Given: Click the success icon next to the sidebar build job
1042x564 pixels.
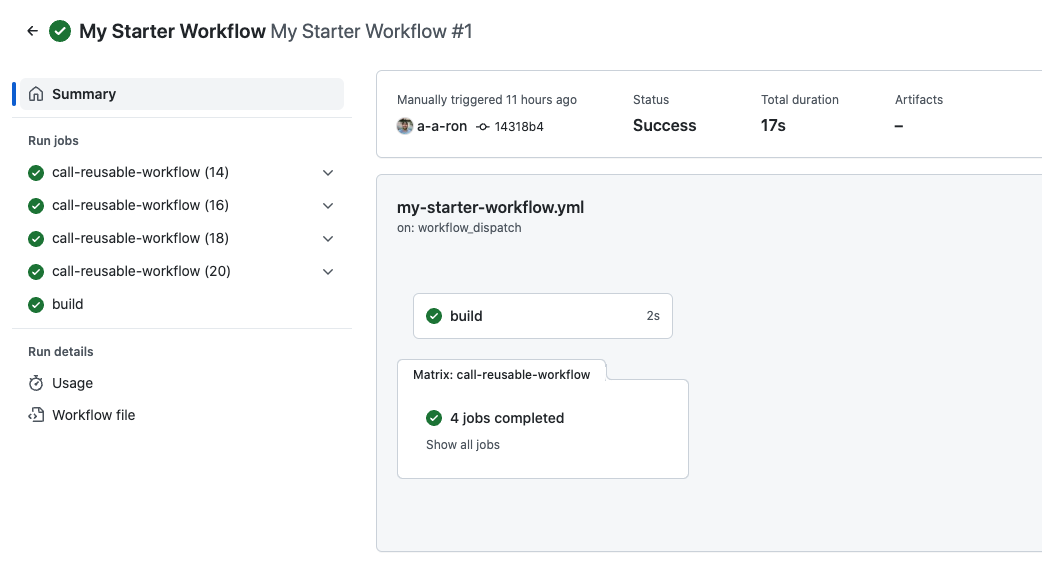Looking at the screenshot, I should pyautogui.click(x=36, y=305).
